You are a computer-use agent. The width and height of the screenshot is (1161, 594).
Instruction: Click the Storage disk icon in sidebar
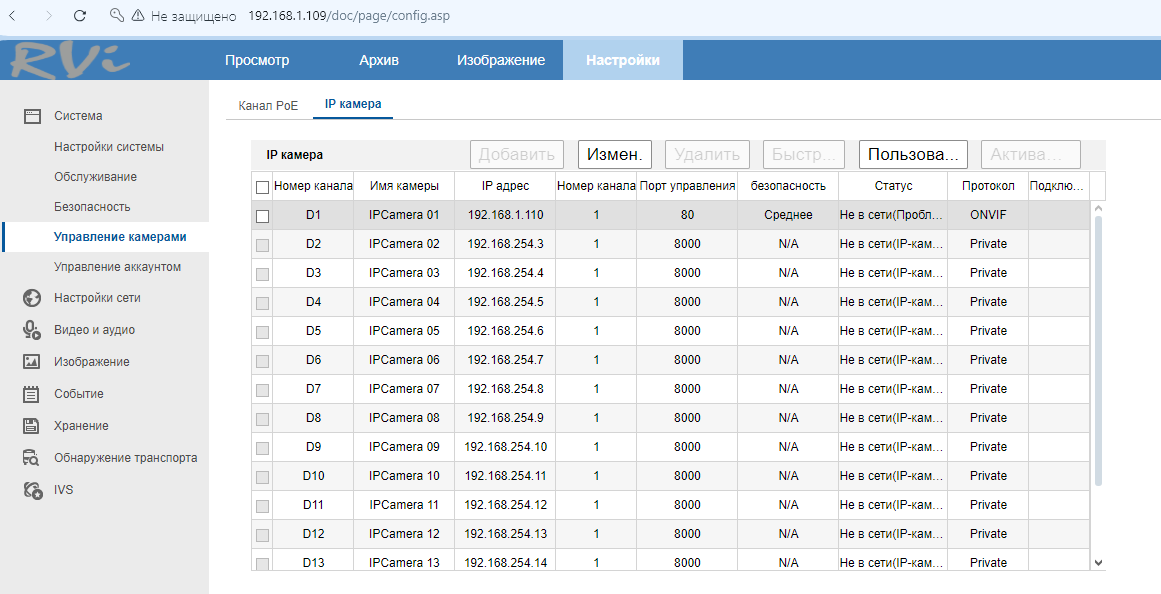point(31,426)
